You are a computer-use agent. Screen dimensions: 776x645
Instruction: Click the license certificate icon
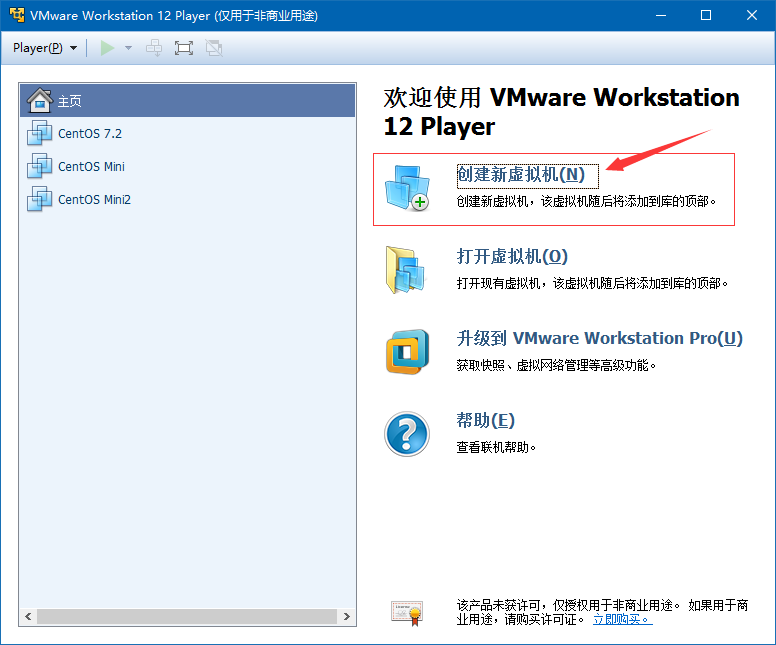pyautogui.click(x=407, y=613)
